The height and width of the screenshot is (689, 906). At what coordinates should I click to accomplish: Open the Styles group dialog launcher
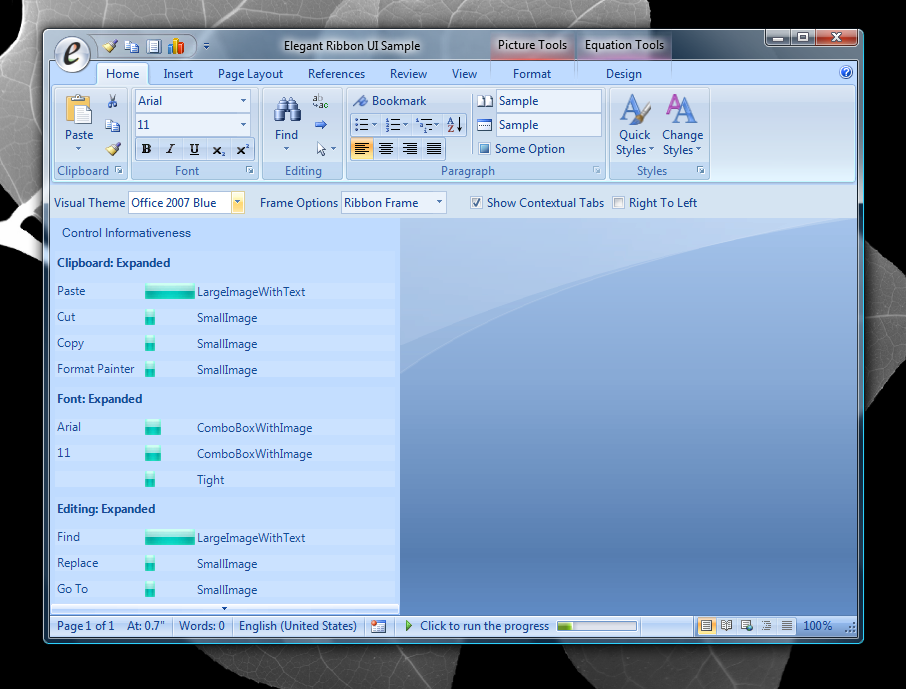pos(700,170)
